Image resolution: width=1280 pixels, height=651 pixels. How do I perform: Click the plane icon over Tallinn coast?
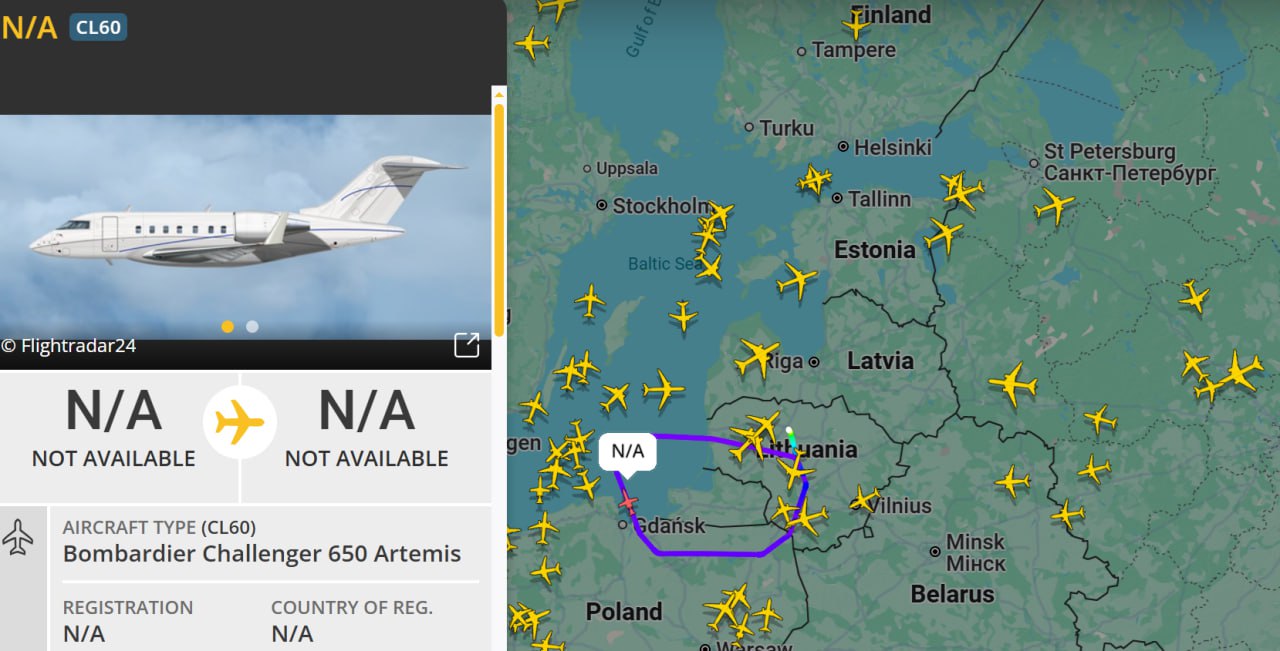(x=814, y=180)
